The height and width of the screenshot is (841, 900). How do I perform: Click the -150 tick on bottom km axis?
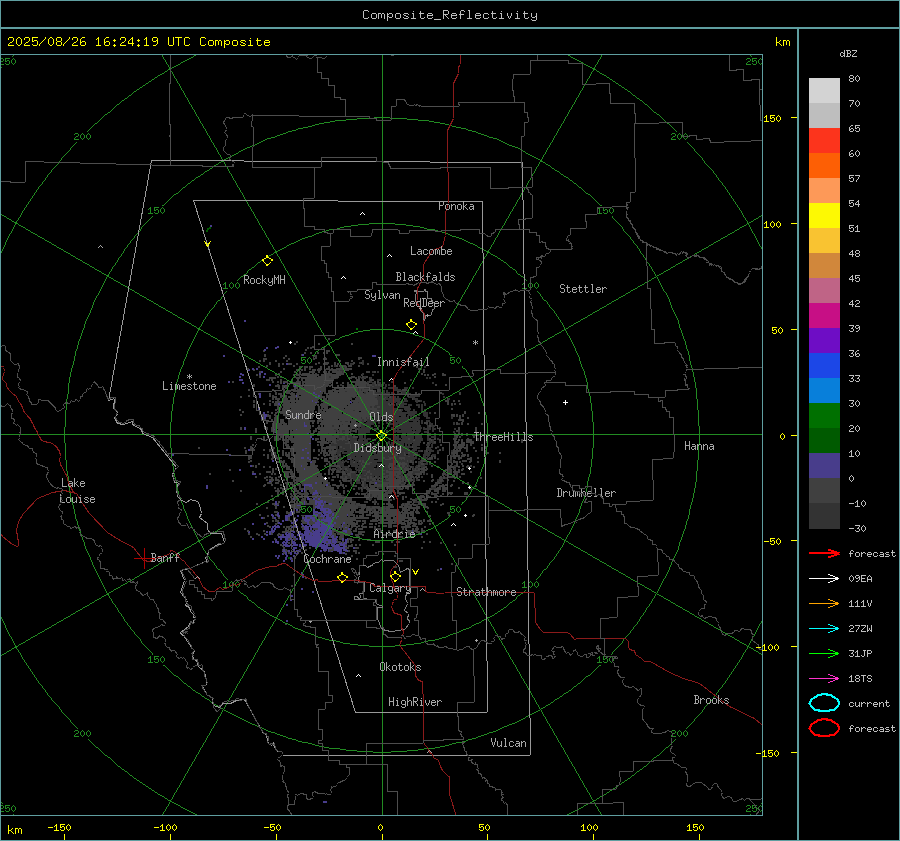[59, 827]
